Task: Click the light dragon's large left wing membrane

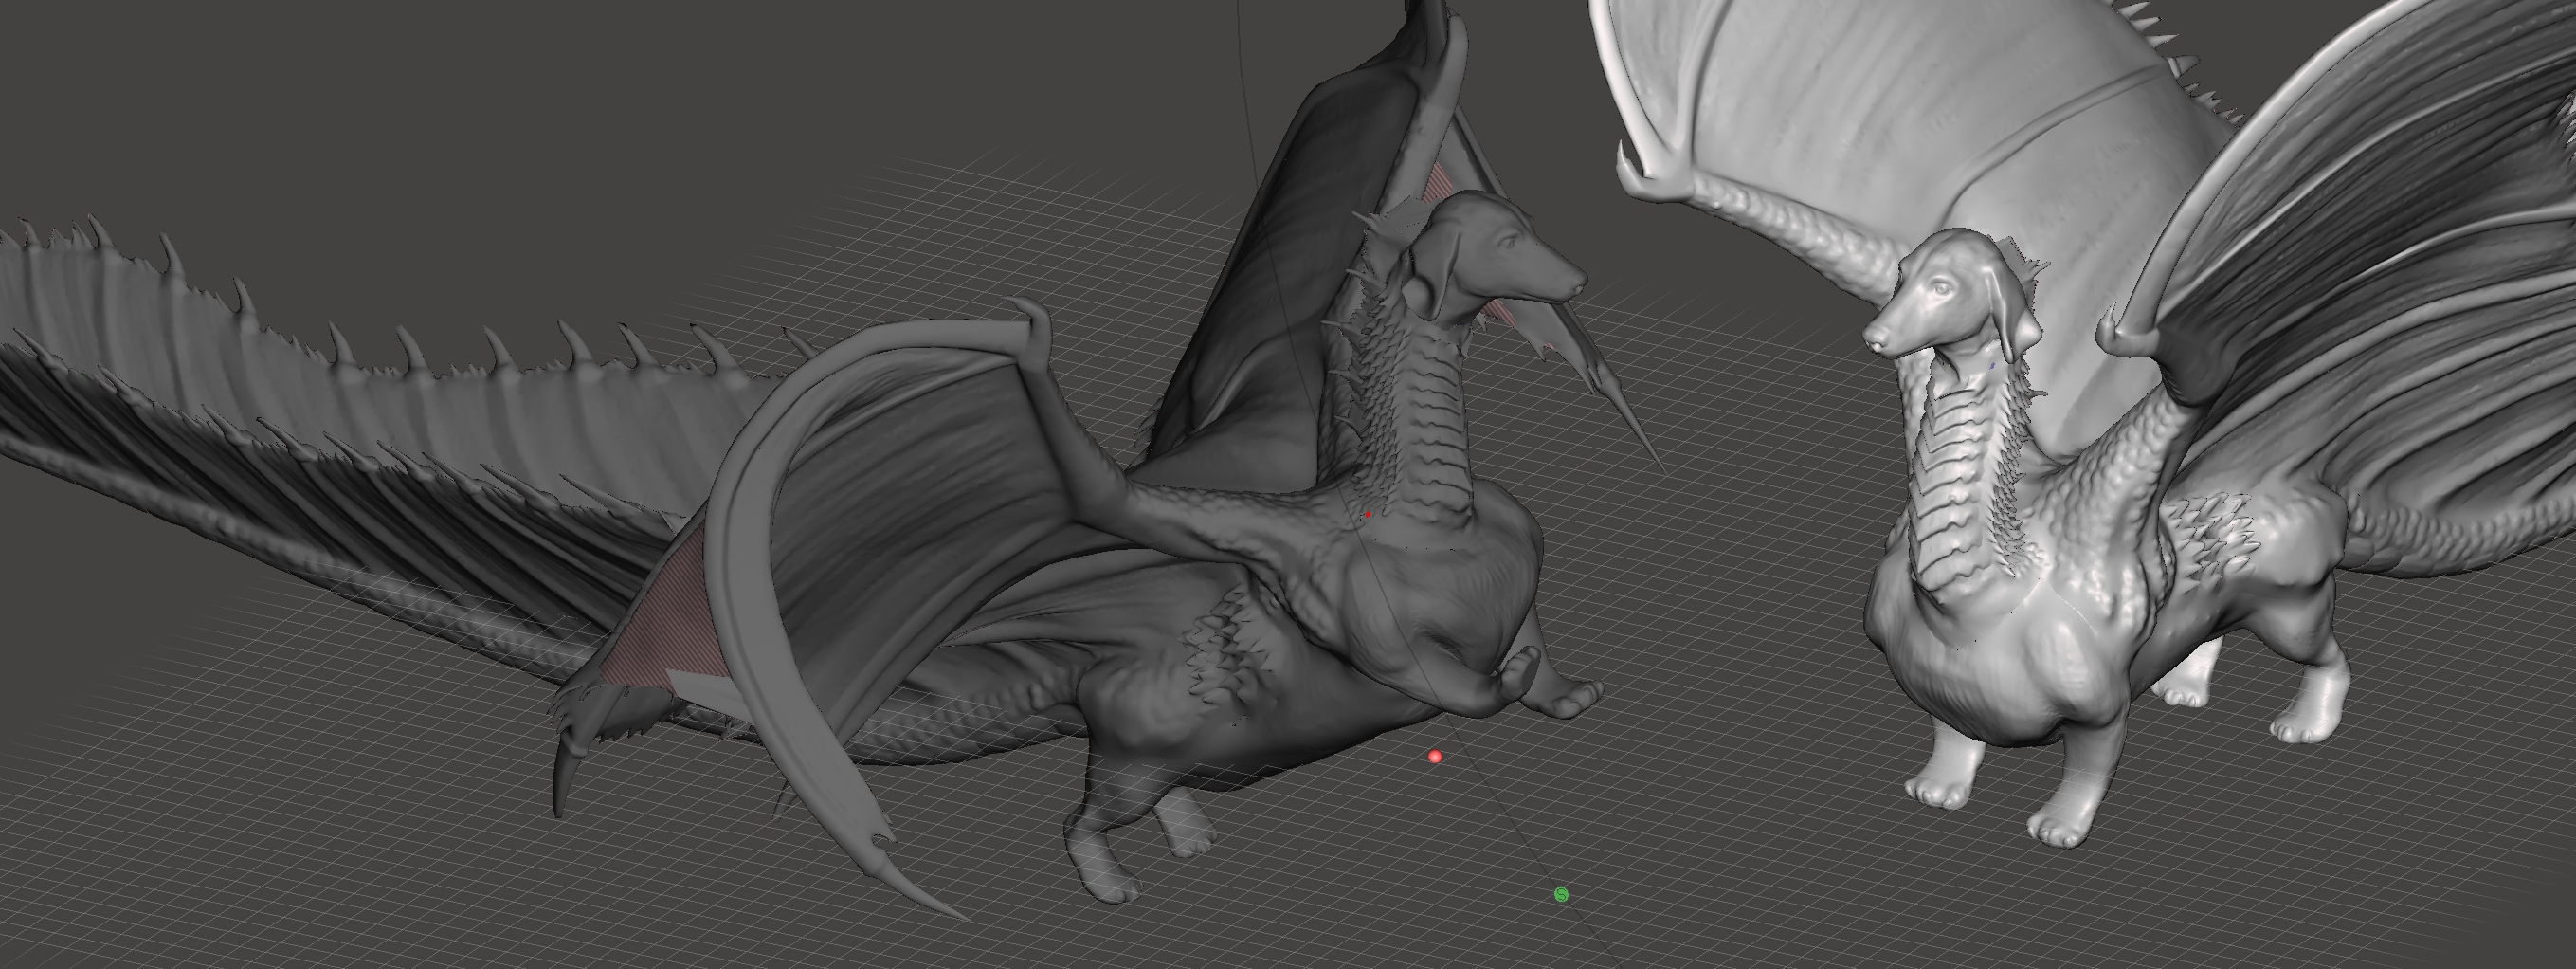Action: click(1900, 110)
